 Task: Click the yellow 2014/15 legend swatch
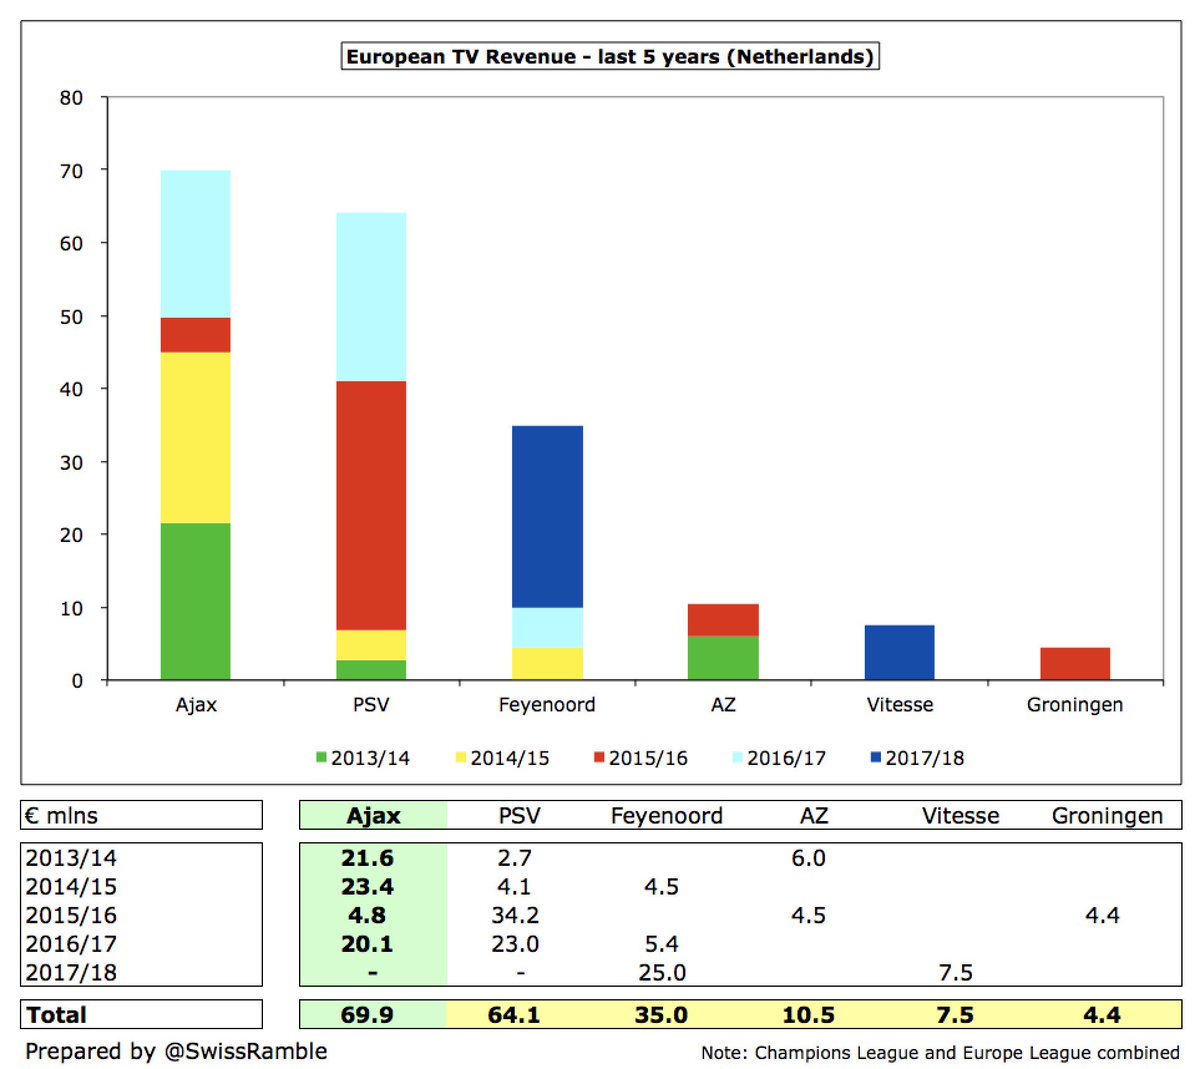(x=461, y=758)
